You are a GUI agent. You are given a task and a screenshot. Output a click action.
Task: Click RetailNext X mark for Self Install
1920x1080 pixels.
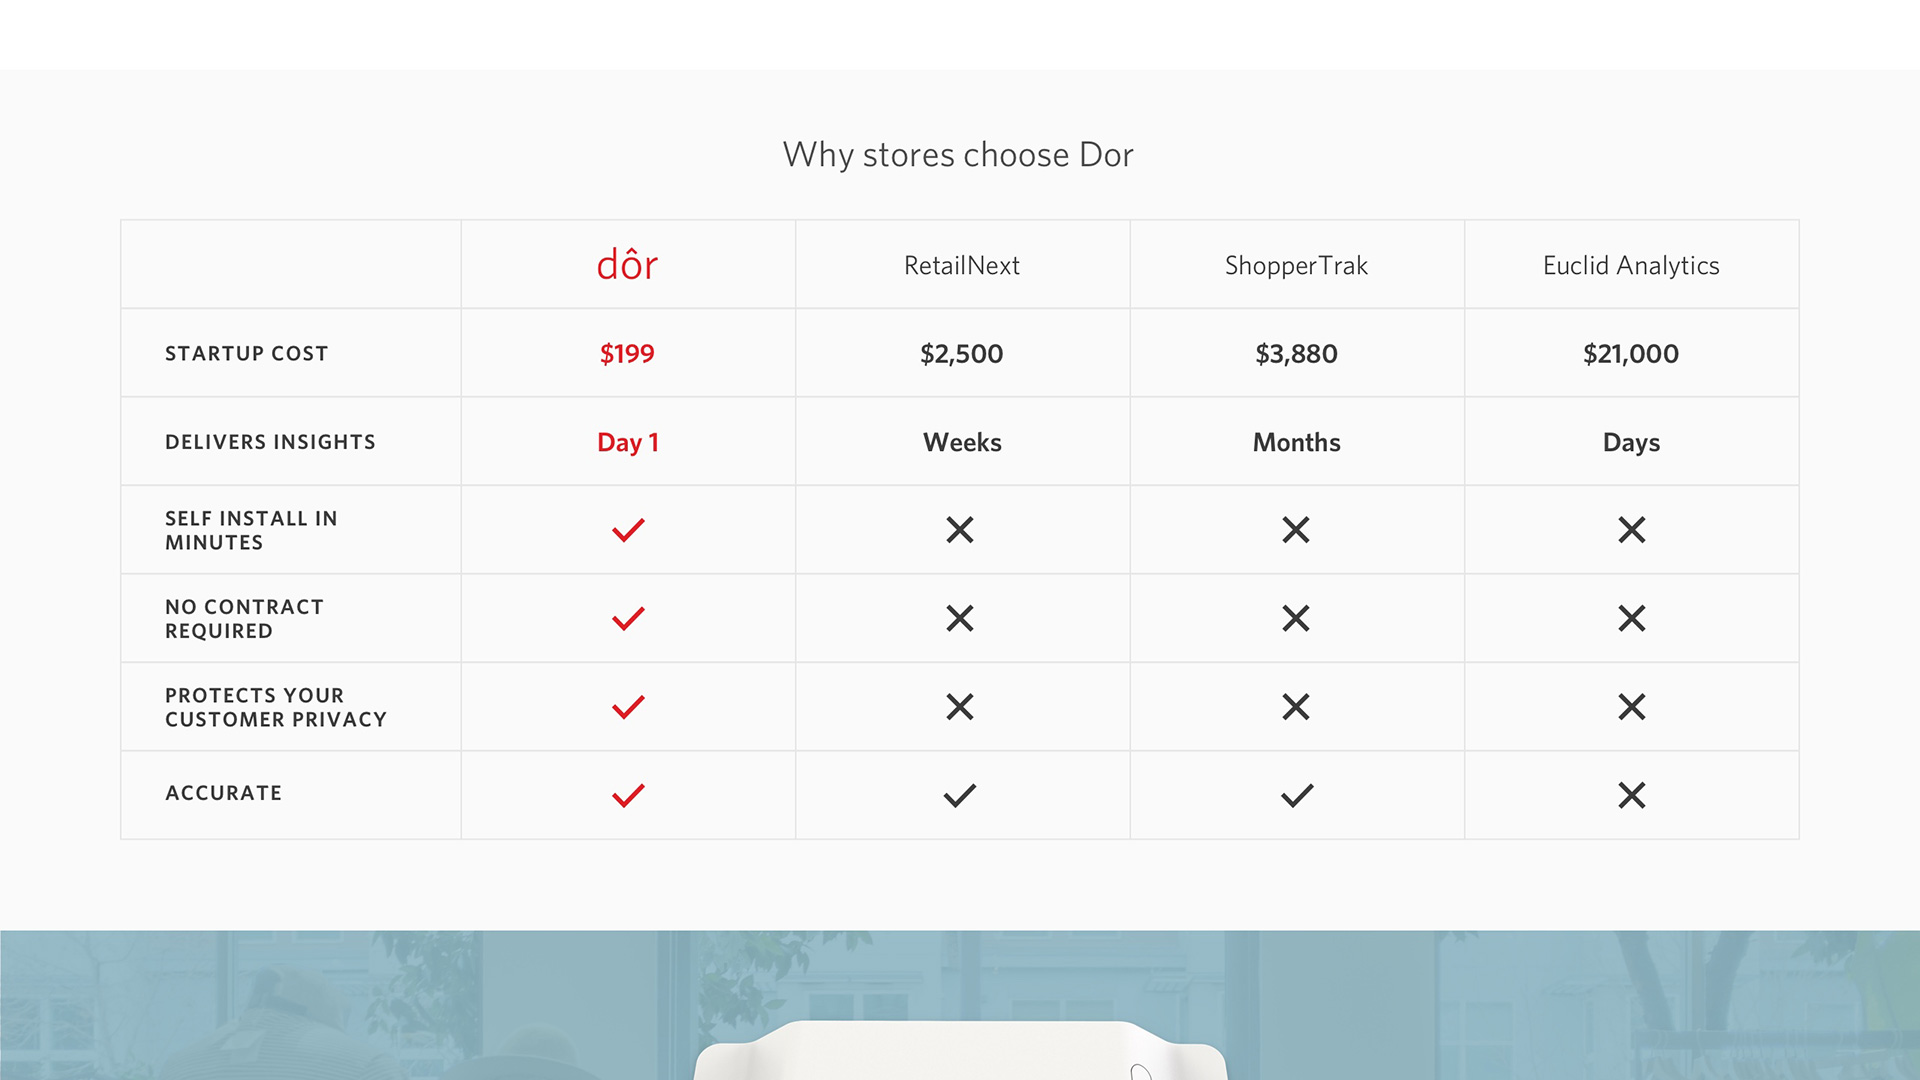click(x=960, y=530)
